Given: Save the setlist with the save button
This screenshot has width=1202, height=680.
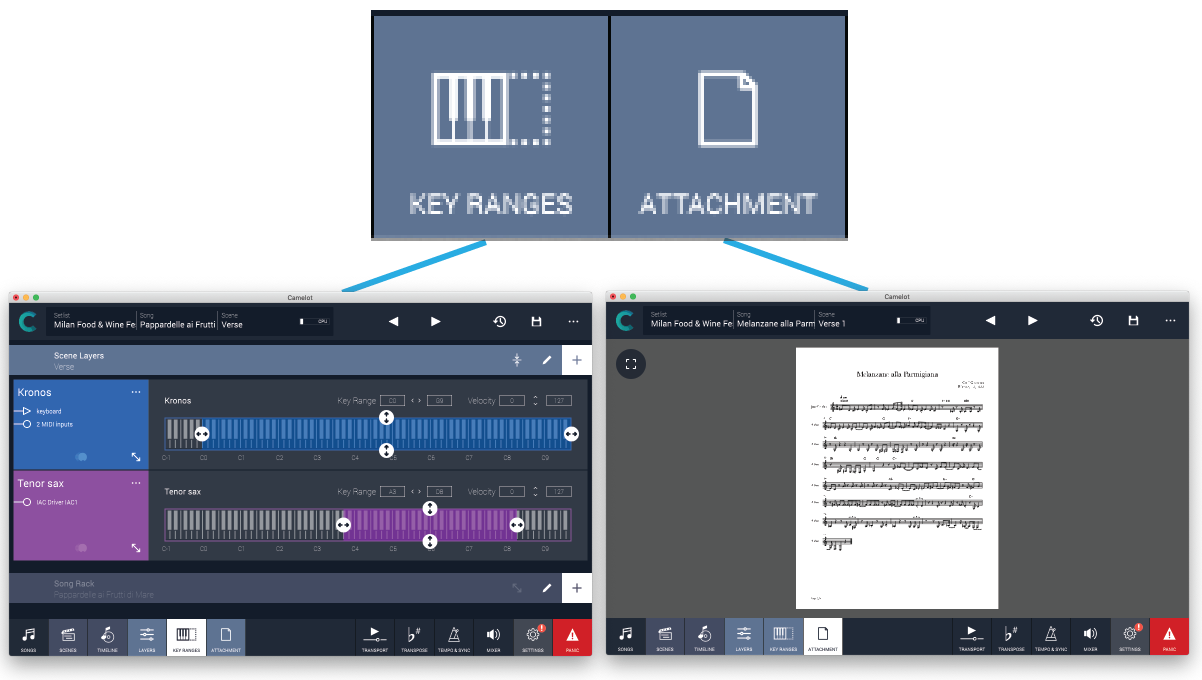Looking at the screenshot, I should point(536,321).
